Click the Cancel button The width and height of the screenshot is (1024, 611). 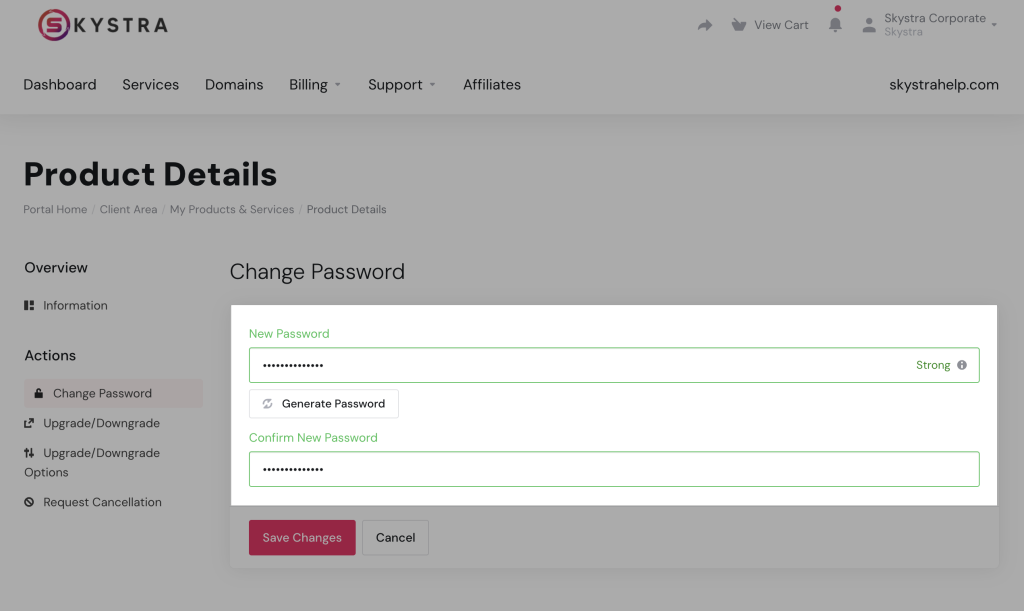coord(395,538)
